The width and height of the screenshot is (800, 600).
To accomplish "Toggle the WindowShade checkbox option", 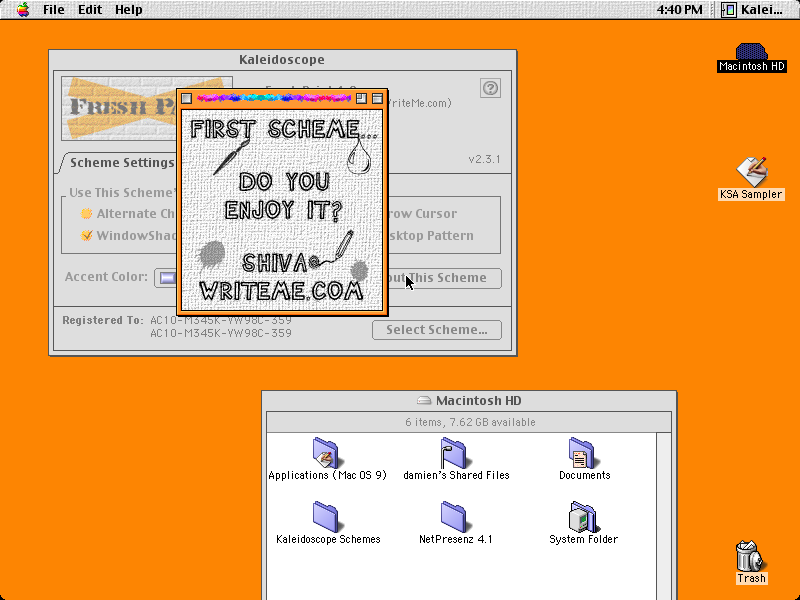I will click(x=87, y=235).
